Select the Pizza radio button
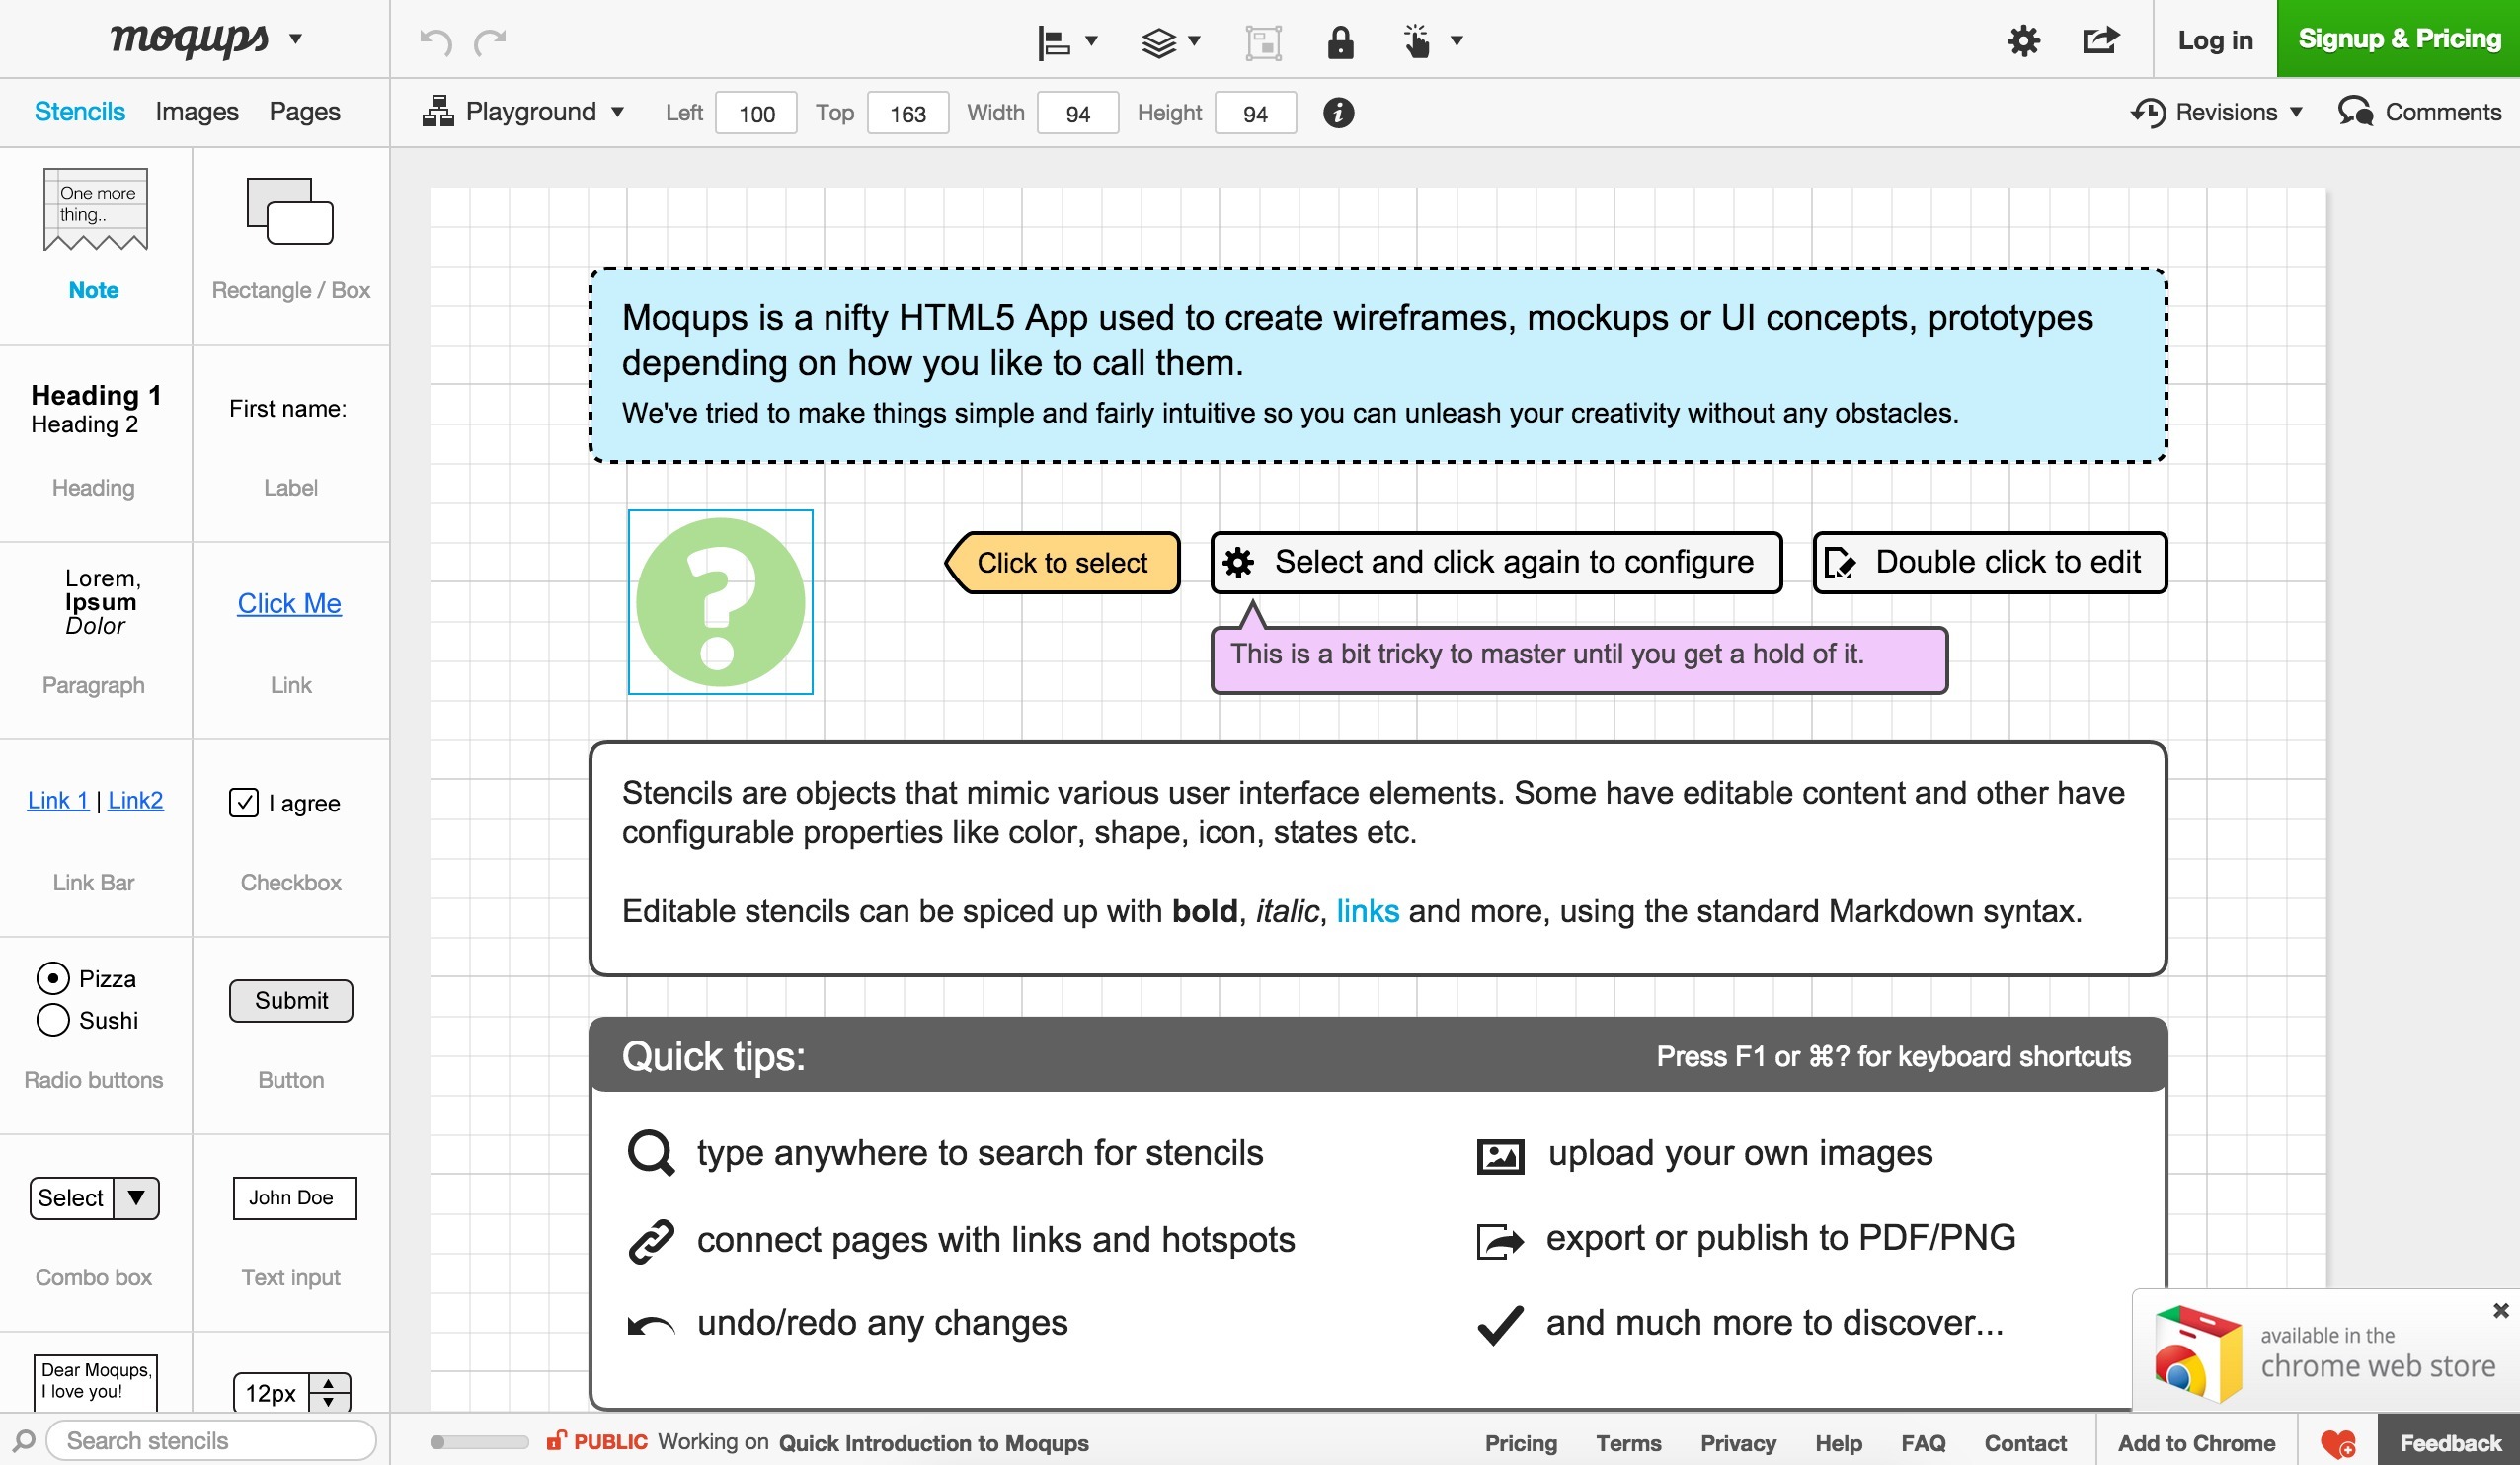This screenshot has height=1465, width=2520. click(53, 978)
